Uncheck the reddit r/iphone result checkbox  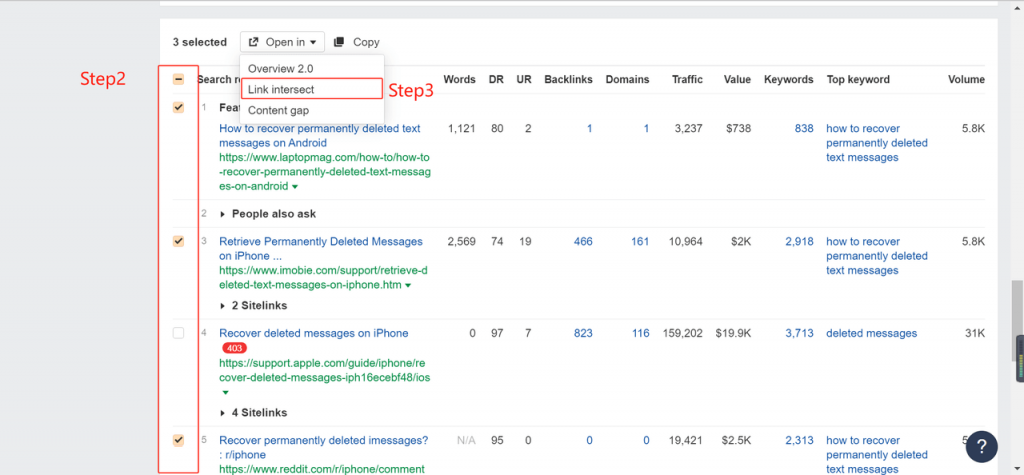(x=178, y=440)
